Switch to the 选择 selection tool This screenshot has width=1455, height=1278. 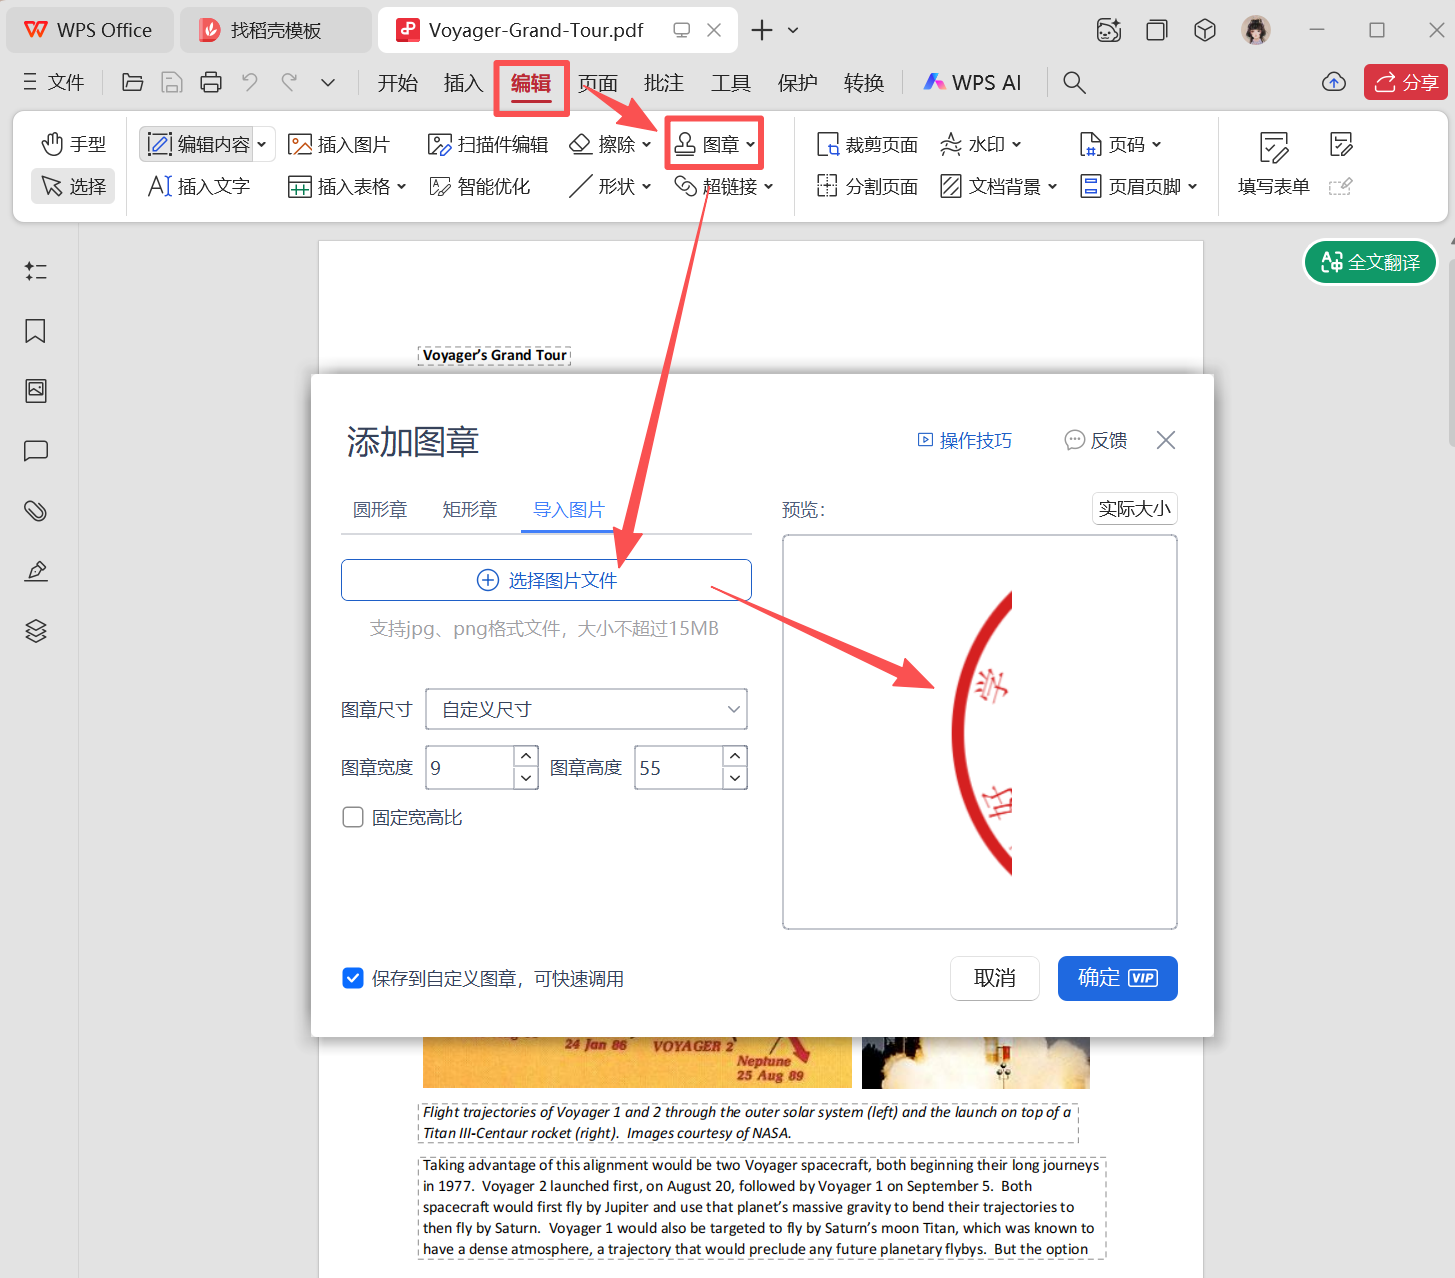pos(72,186)
